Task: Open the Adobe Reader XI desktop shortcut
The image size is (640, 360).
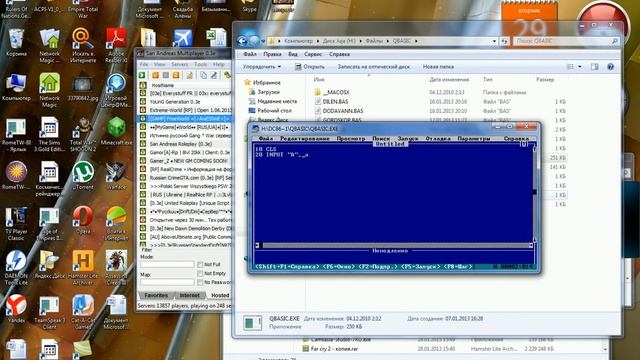Action: pos(116,45)
